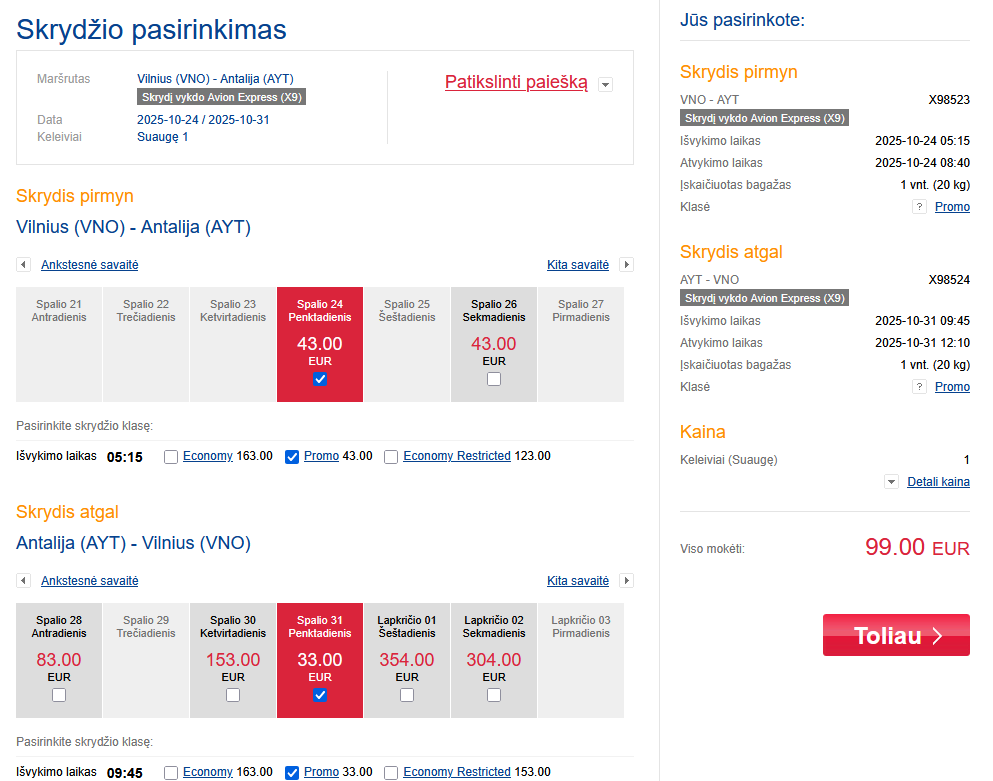Viewport: 993px width, 781px height.
Task: Select Lapkričio 02 Sekmadienis 304.00 date cell
Action: 494,660
